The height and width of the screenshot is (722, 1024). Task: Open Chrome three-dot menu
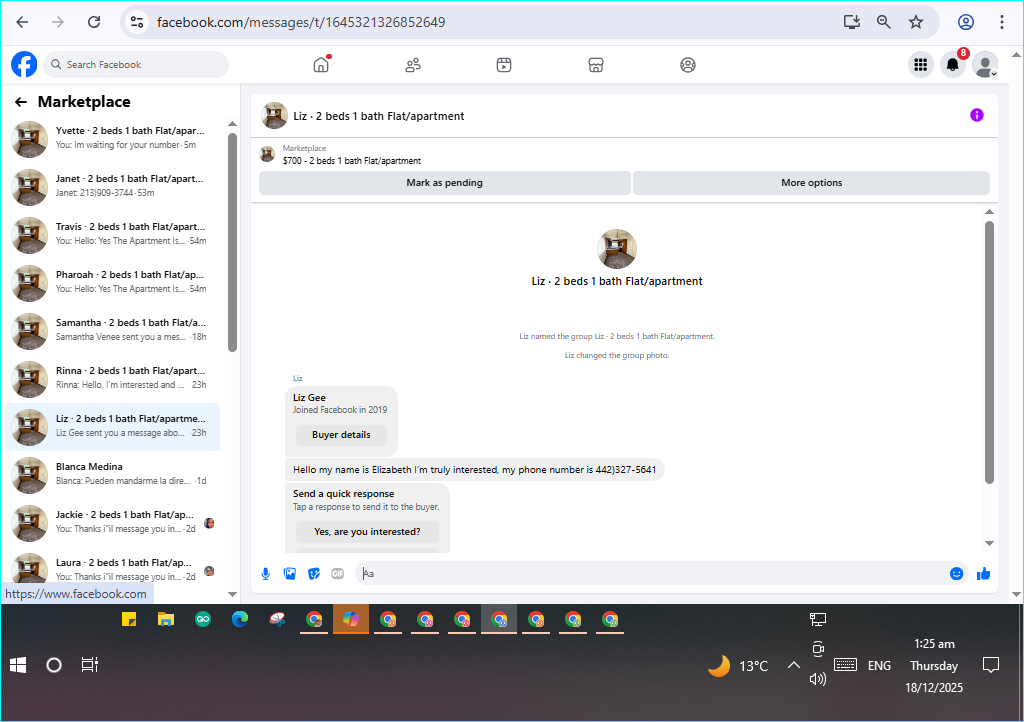[x=1002, y=22]
